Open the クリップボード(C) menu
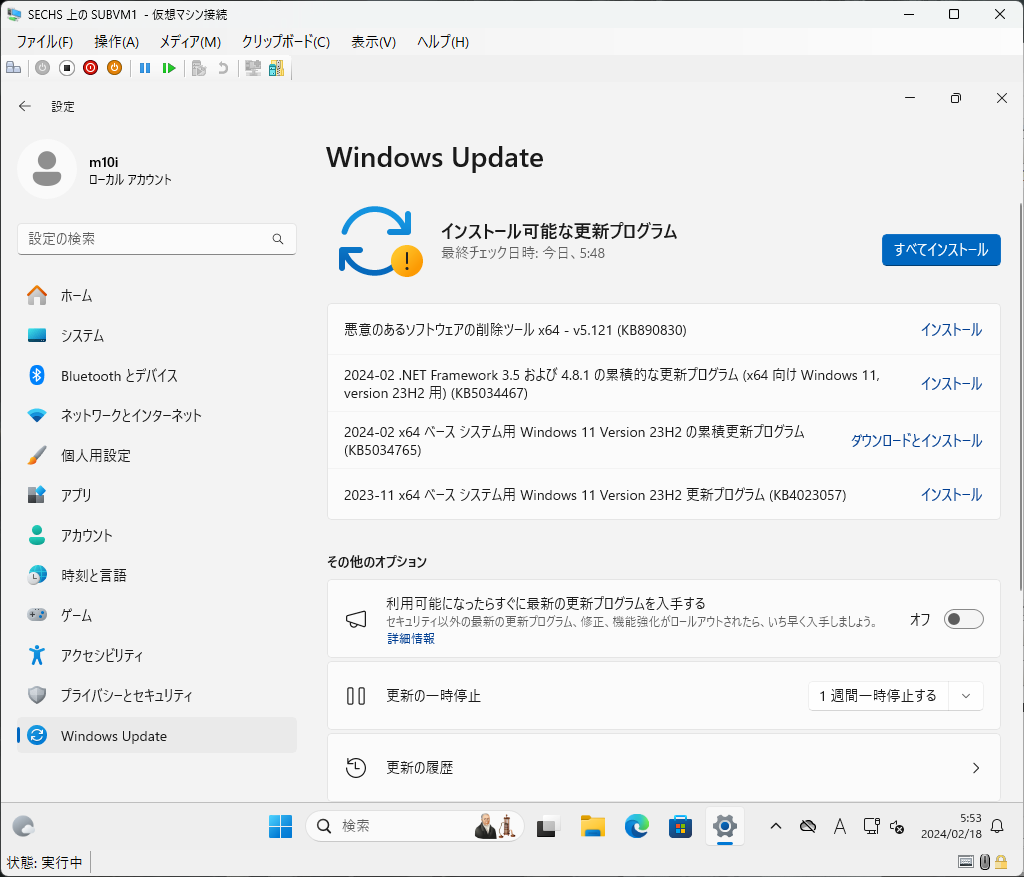The image size is (1024, 877). (286, 42)
